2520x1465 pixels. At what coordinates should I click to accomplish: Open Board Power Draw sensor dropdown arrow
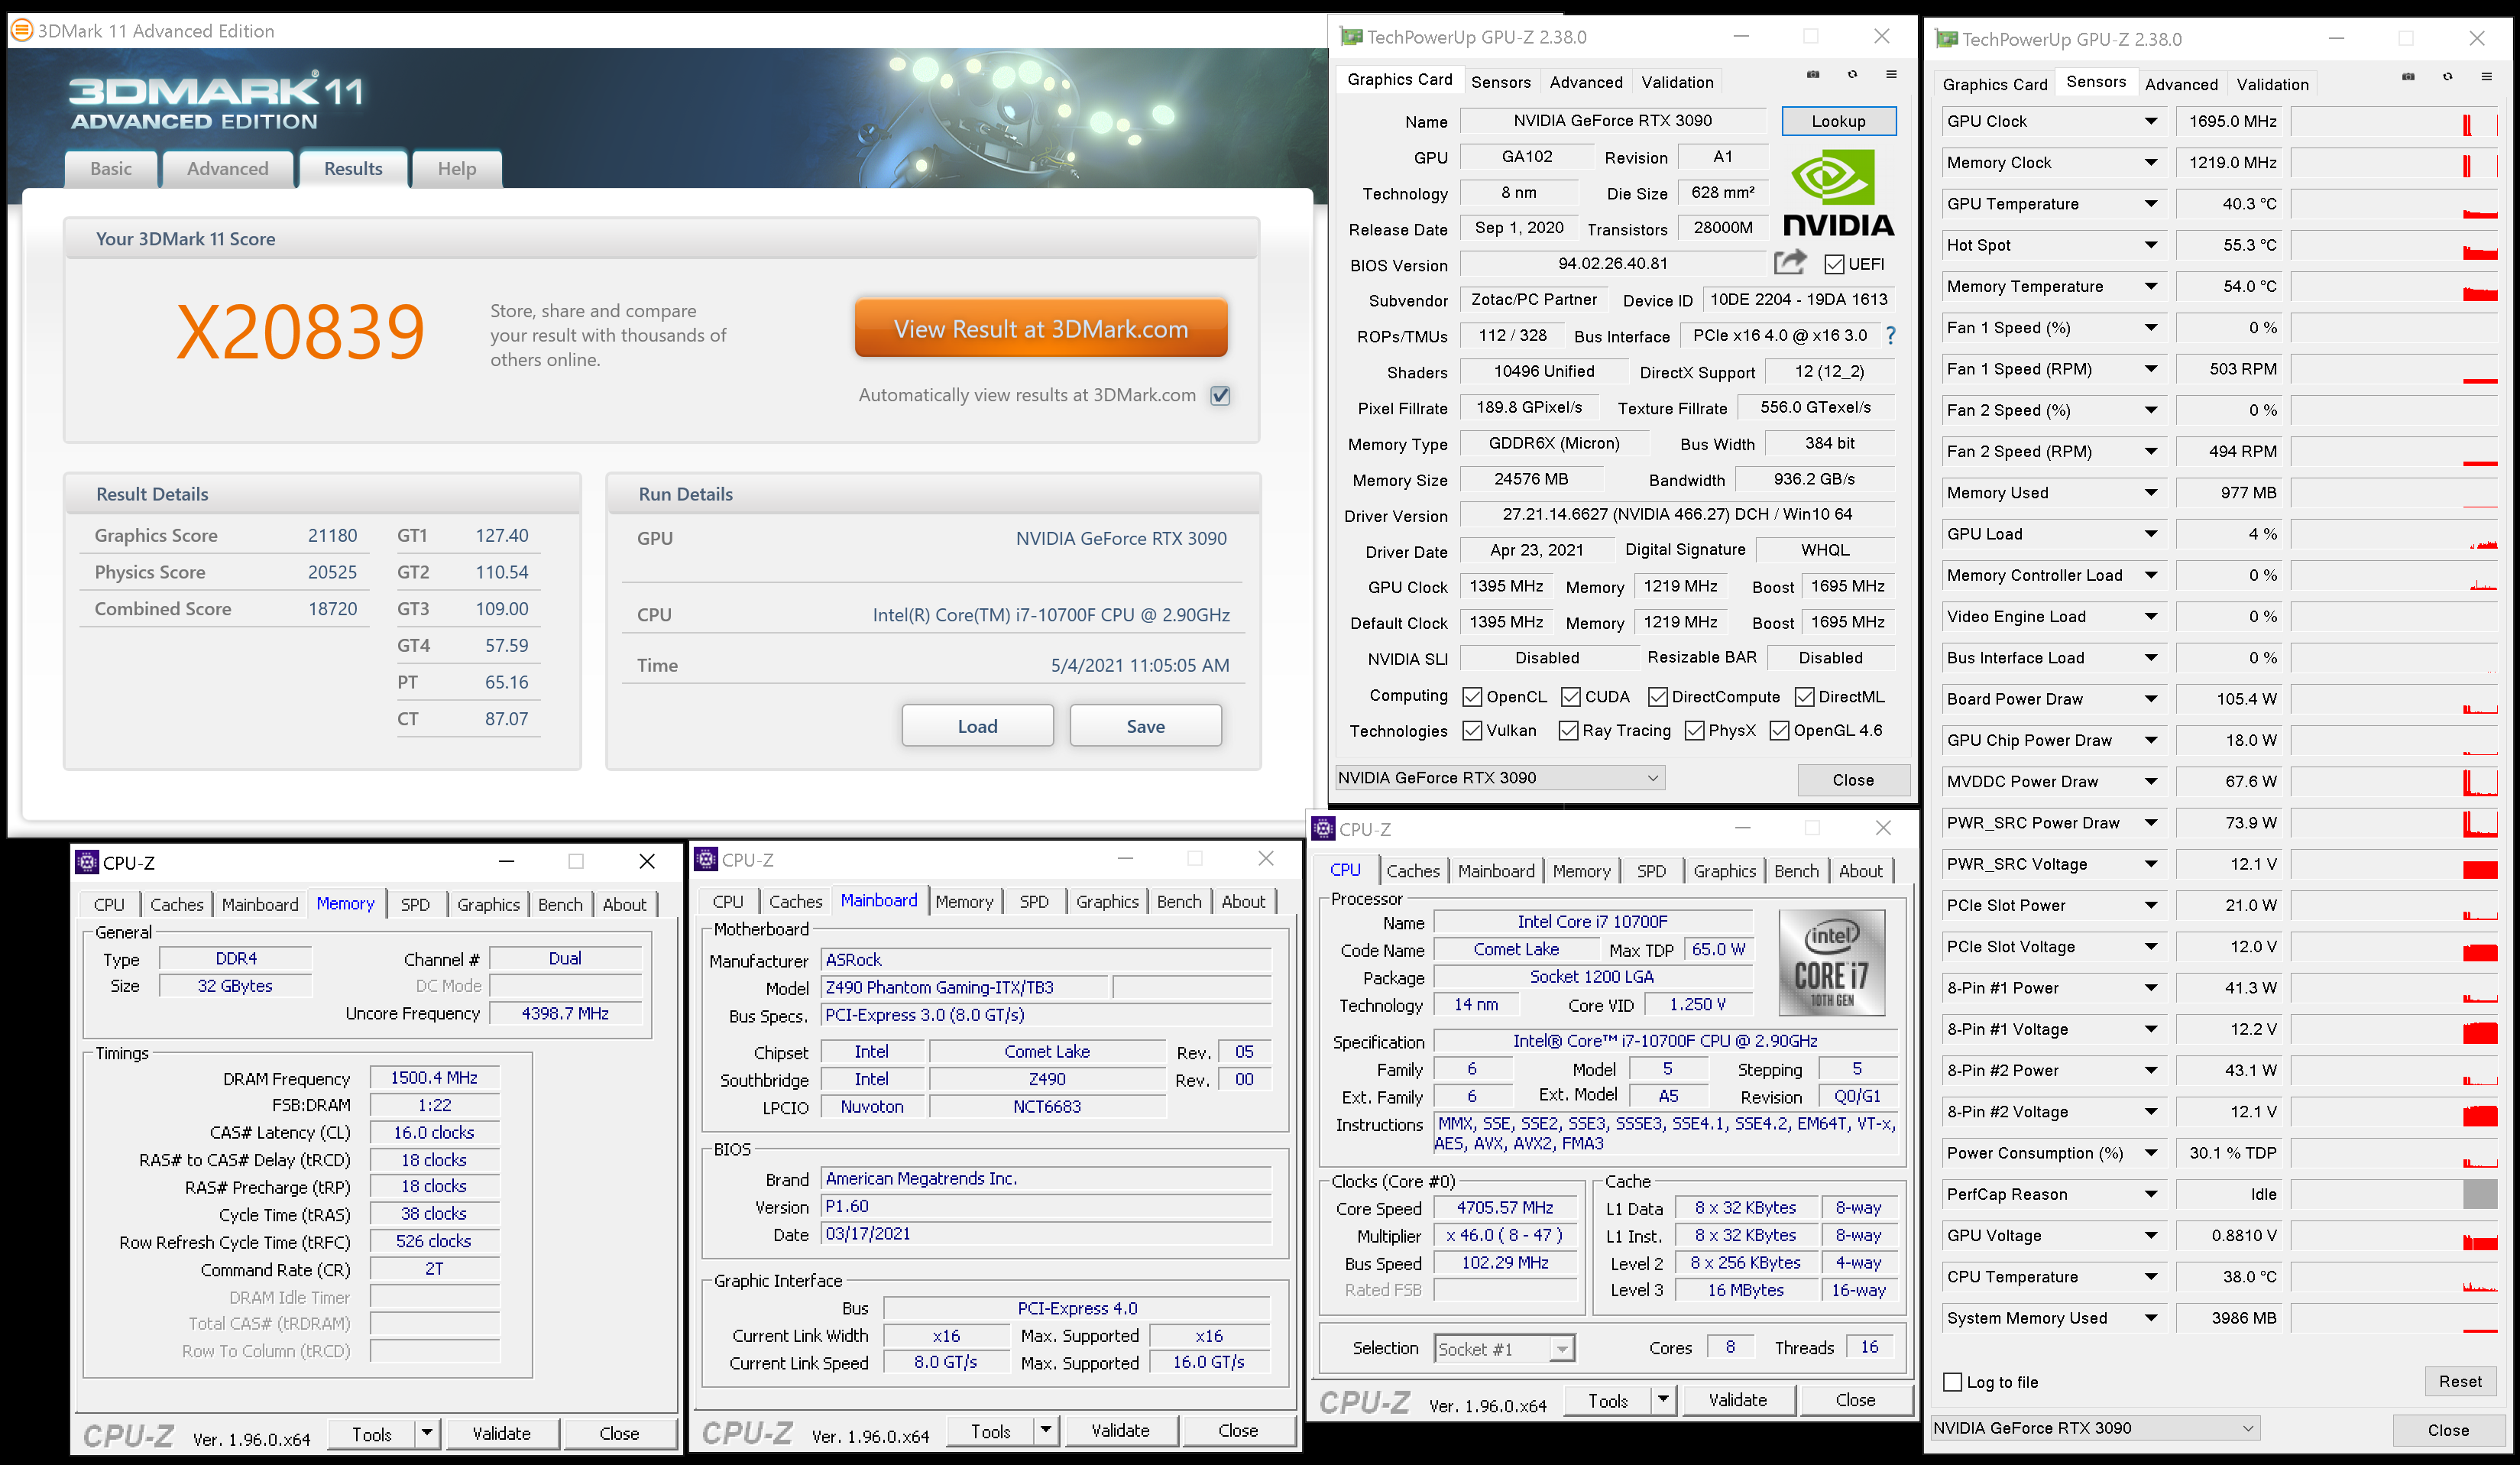2151,699
